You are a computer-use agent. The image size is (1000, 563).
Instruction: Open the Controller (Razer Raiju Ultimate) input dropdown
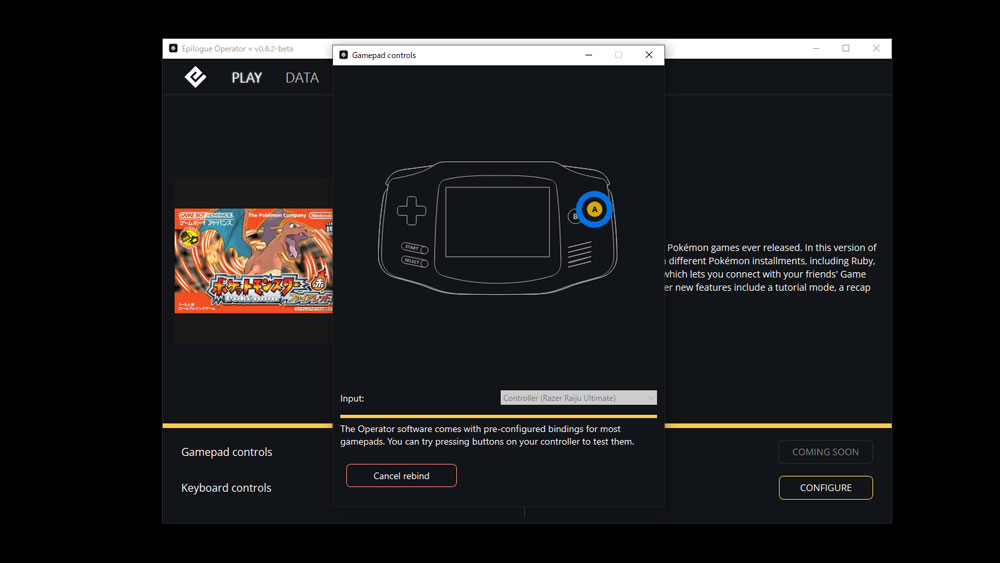coord(578,398)
